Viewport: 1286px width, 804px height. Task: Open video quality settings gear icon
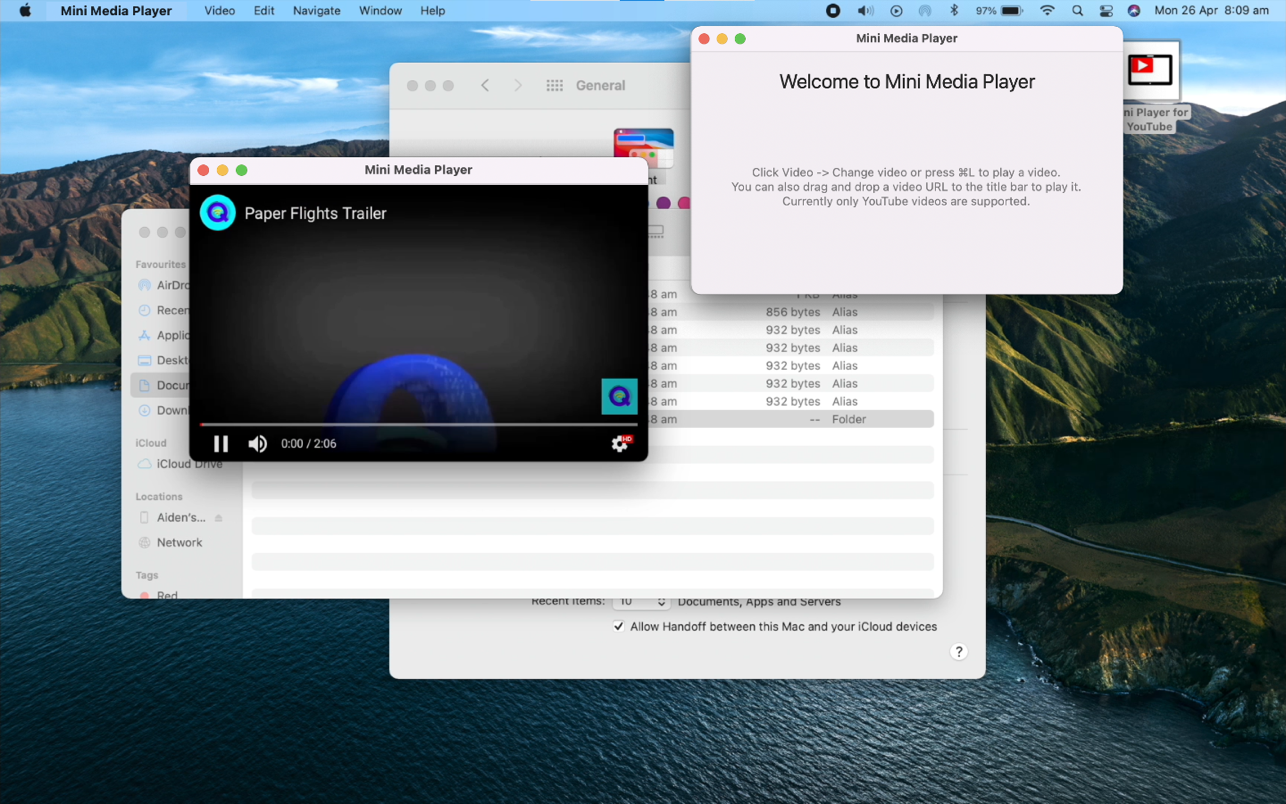[x=620, y=444]
